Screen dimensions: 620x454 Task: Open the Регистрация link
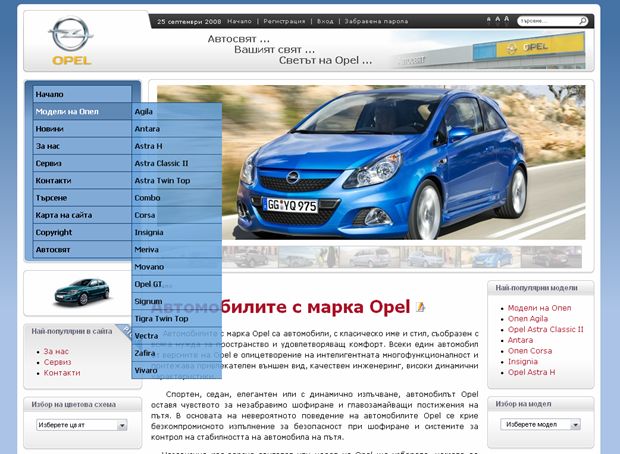tap(284, 21)
